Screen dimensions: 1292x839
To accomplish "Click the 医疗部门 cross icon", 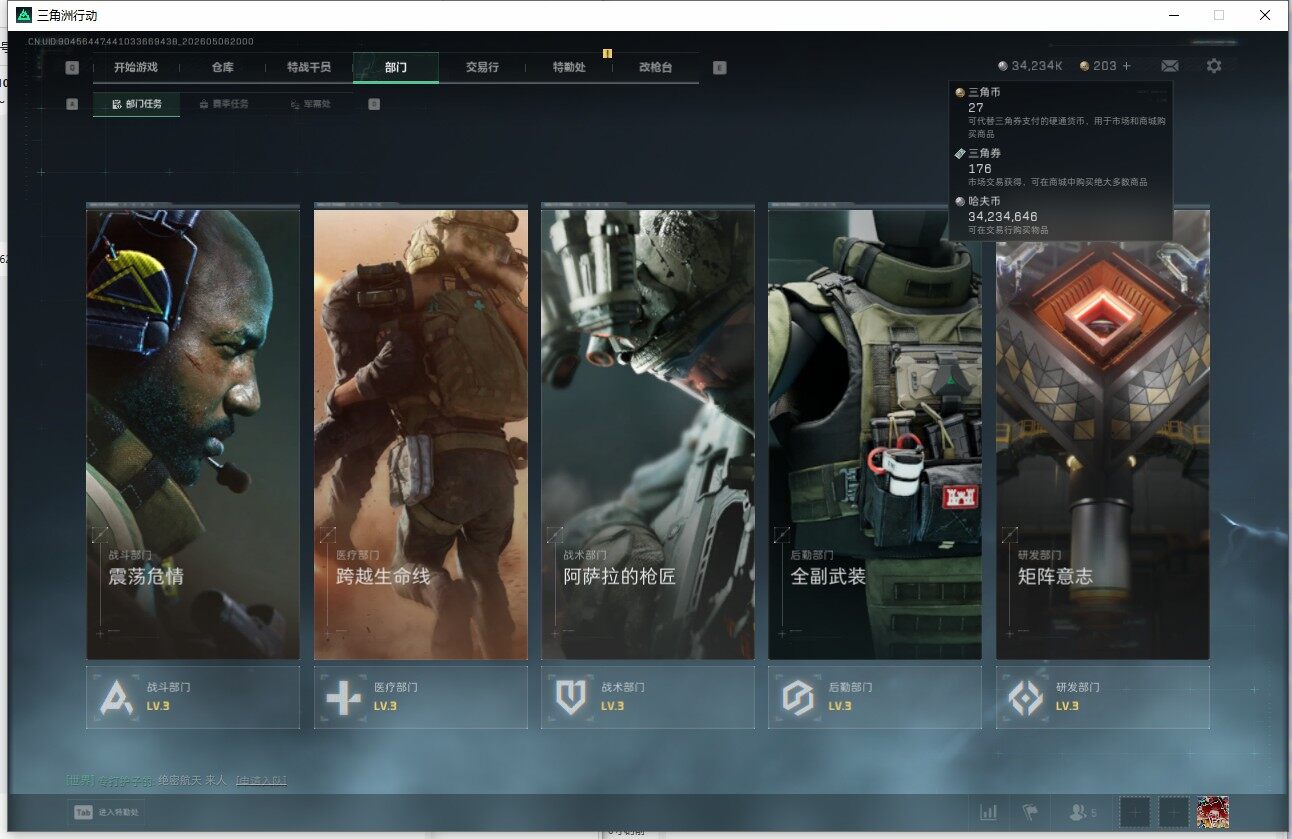I will [344, 697].
